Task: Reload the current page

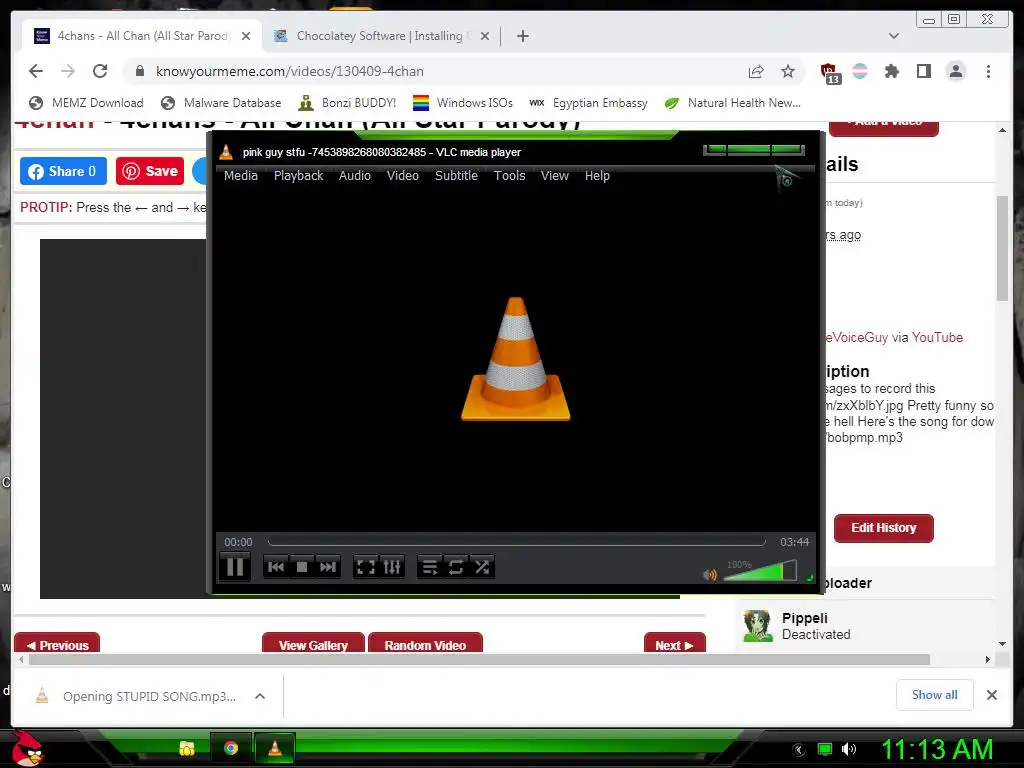Action: pyautogui.click(x=100, y=71)
